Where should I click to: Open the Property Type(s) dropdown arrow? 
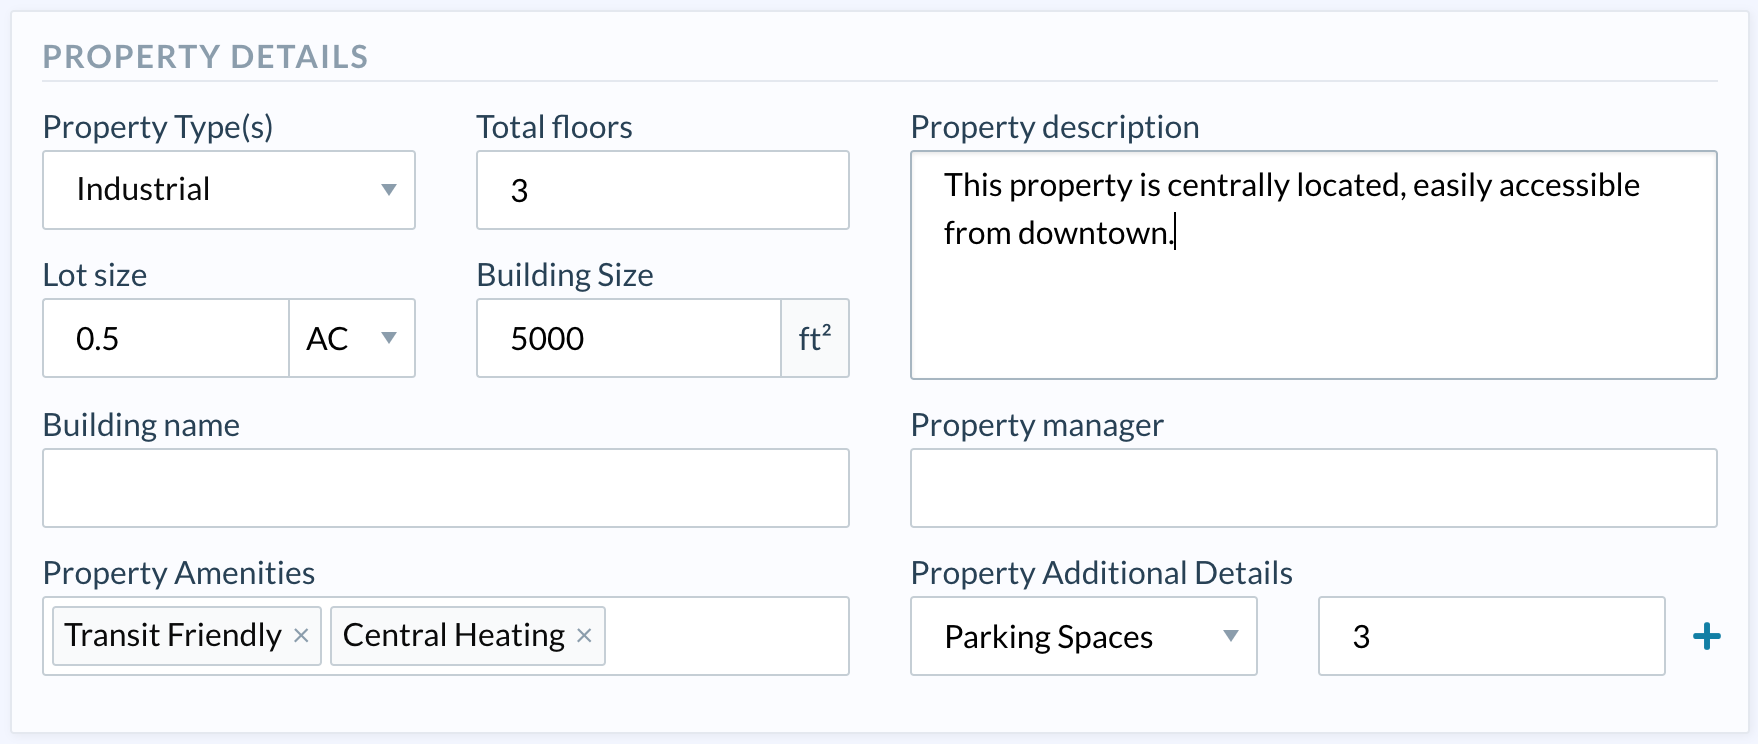click(389, 190)
